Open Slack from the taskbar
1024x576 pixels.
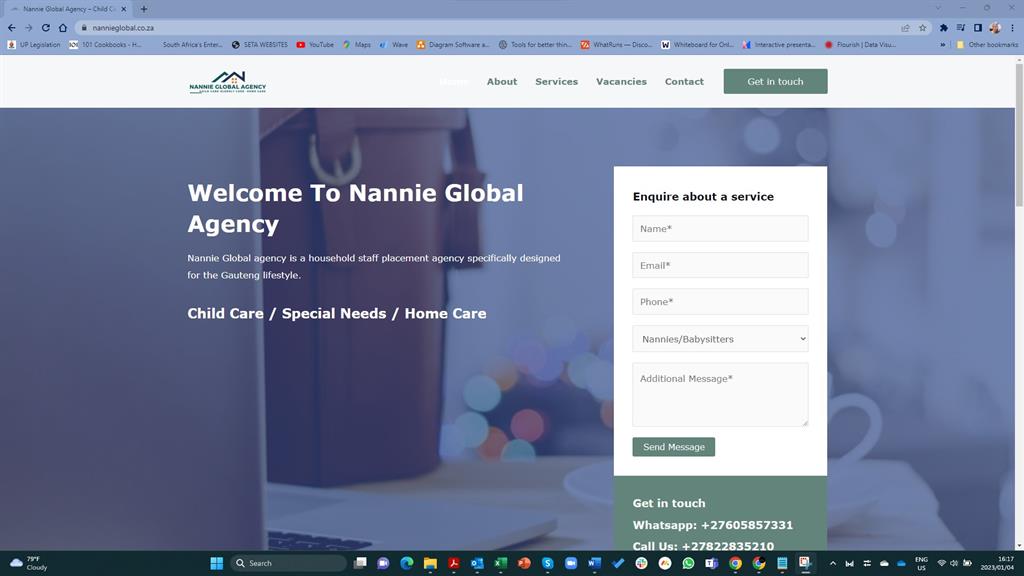(641, 563)
